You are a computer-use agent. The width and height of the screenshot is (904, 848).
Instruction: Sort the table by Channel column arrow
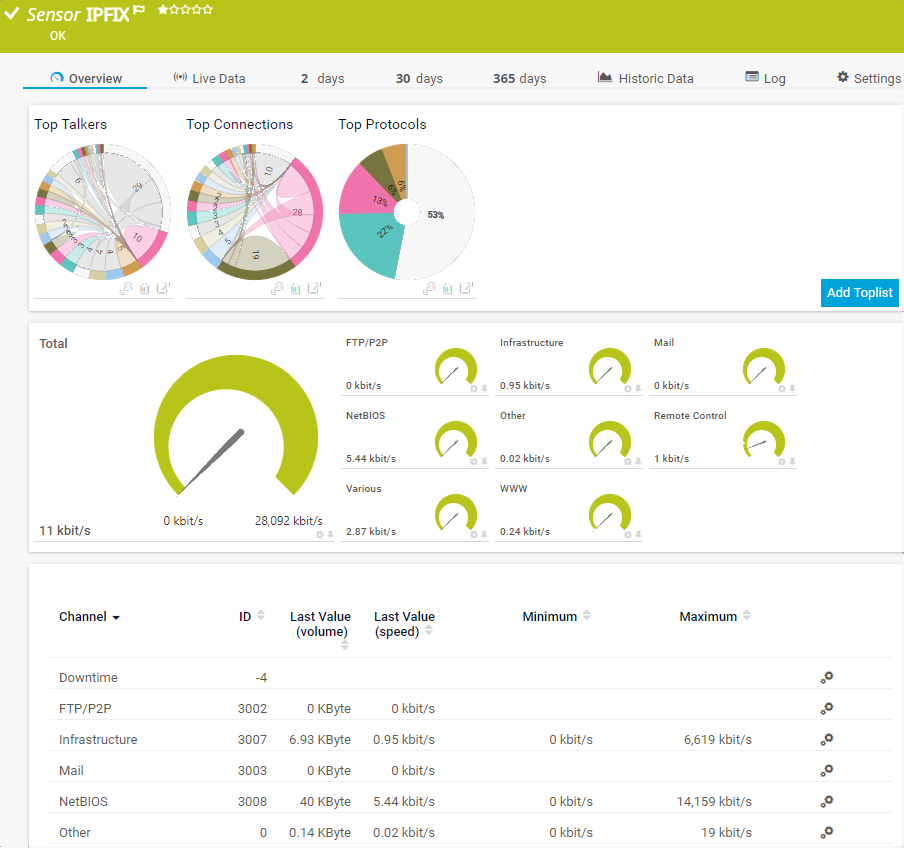point(116,618)
